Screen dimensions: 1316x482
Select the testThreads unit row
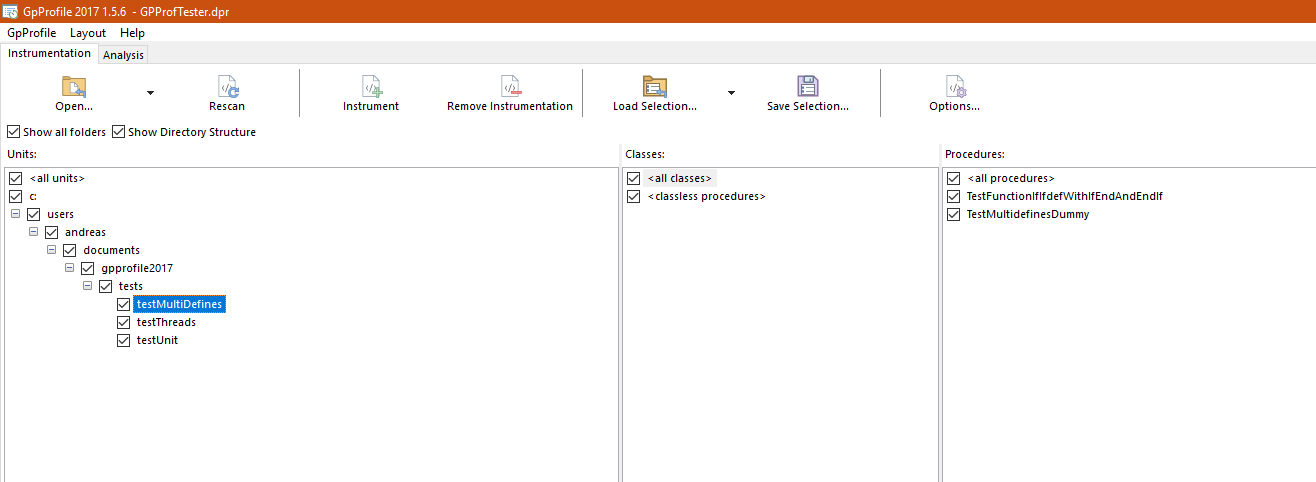(166, 322)
